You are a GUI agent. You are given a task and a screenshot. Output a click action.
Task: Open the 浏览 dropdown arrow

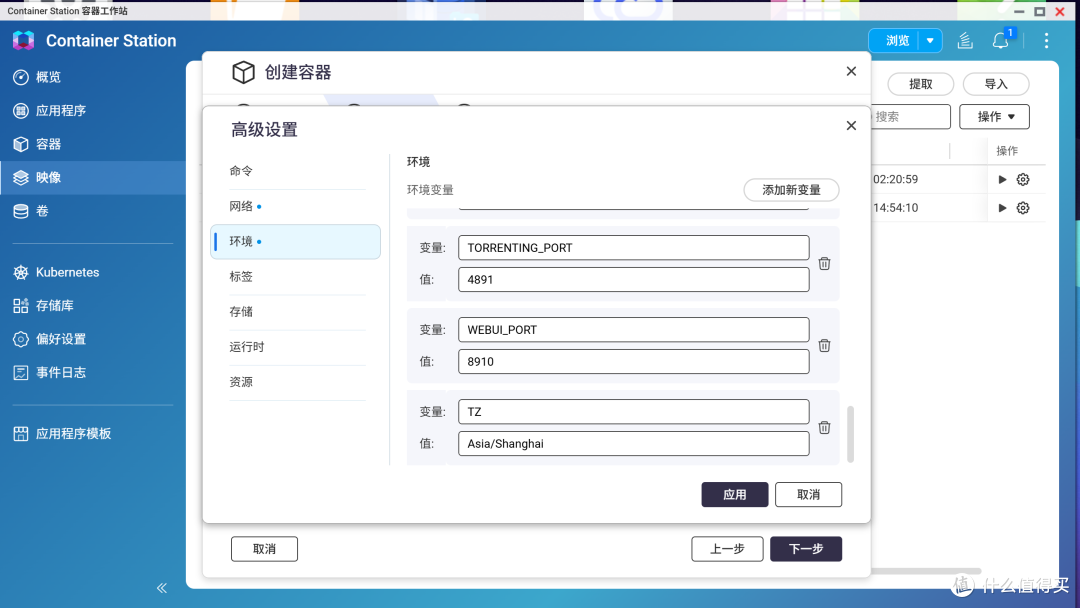point(930,41)
